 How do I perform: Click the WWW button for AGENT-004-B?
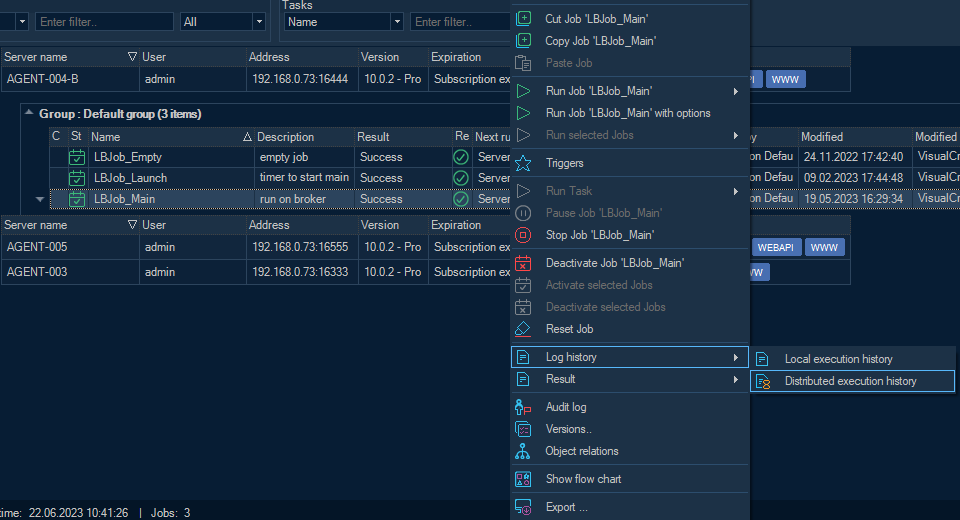click(x=785, y=79)
